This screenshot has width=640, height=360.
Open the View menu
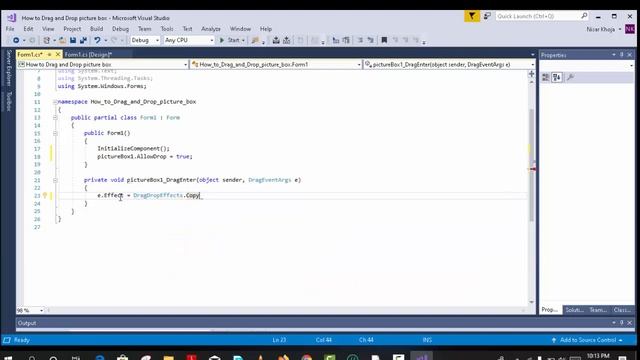tap(48, 29)
